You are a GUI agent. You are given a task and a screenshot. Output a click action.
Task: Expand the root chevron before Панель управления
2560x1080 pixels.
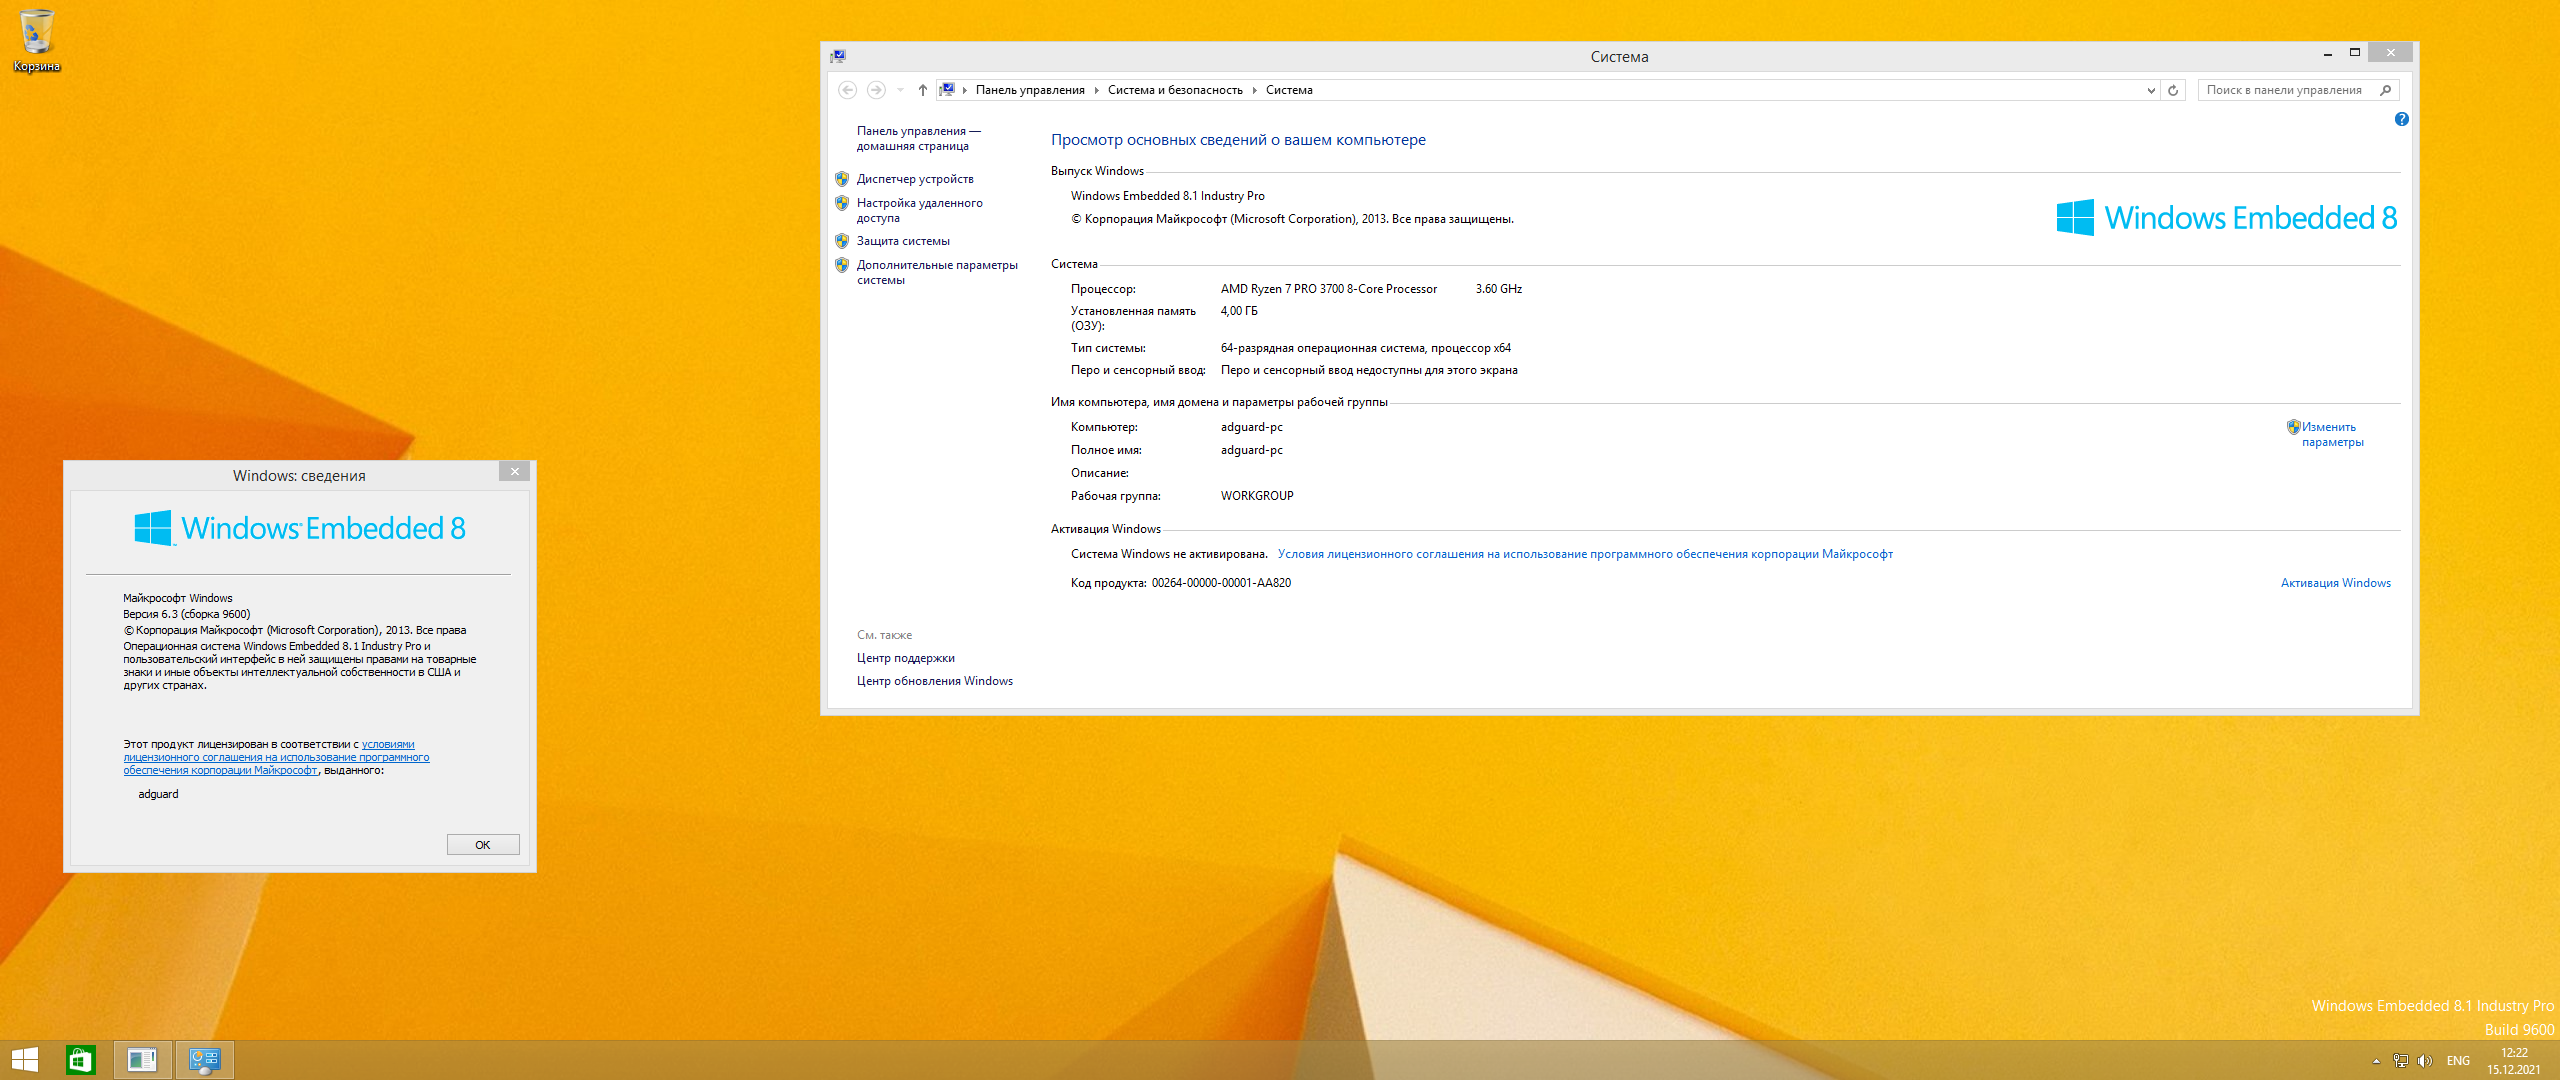coord(964,90)
